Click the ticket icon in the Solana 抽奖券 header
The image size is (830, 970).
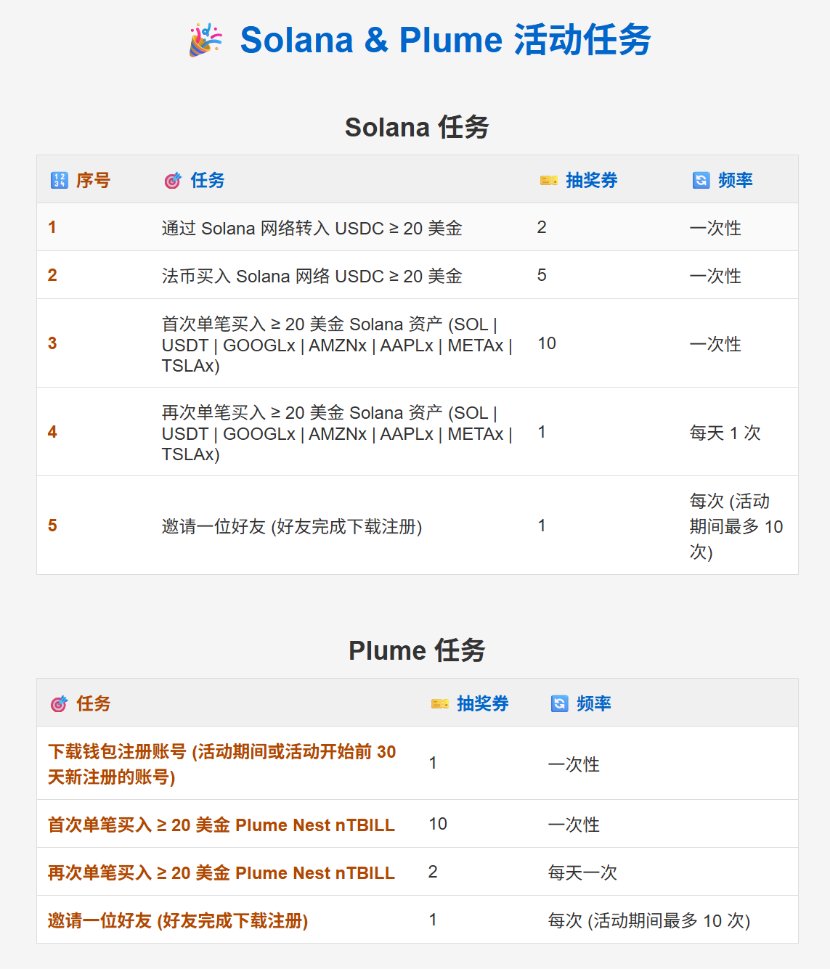coord(548,181)
